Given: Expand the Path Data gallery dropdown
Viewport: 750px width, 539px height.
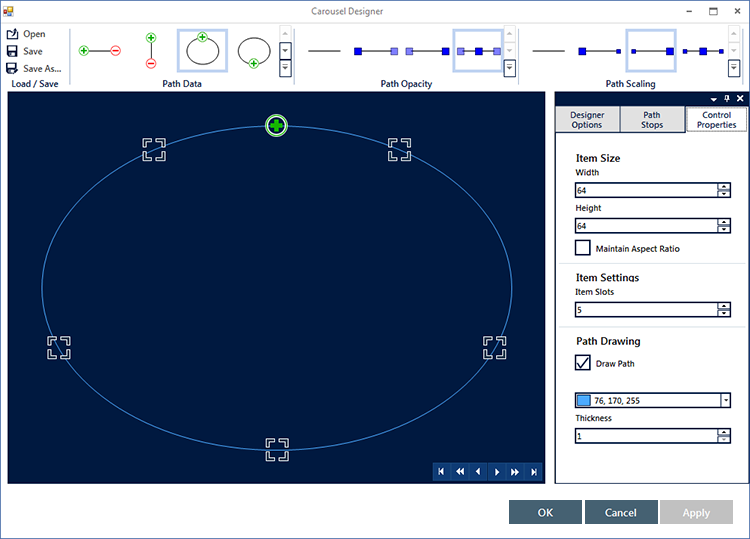Looking at the screenshot, I should [285, 68].
